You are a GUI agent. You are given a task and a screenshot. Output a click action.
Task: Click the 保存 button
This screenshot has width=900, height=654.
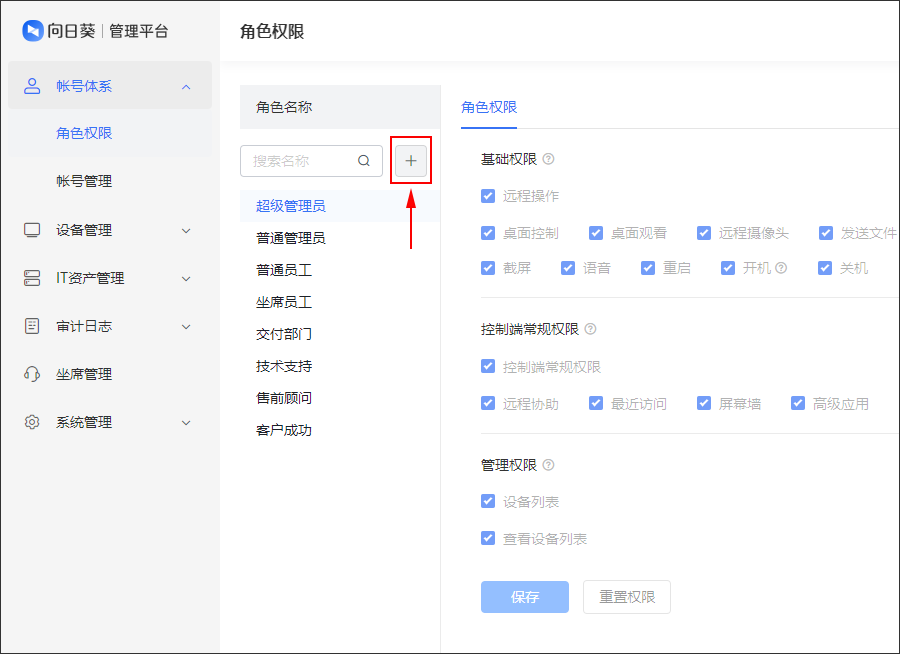tap(525, 597)
